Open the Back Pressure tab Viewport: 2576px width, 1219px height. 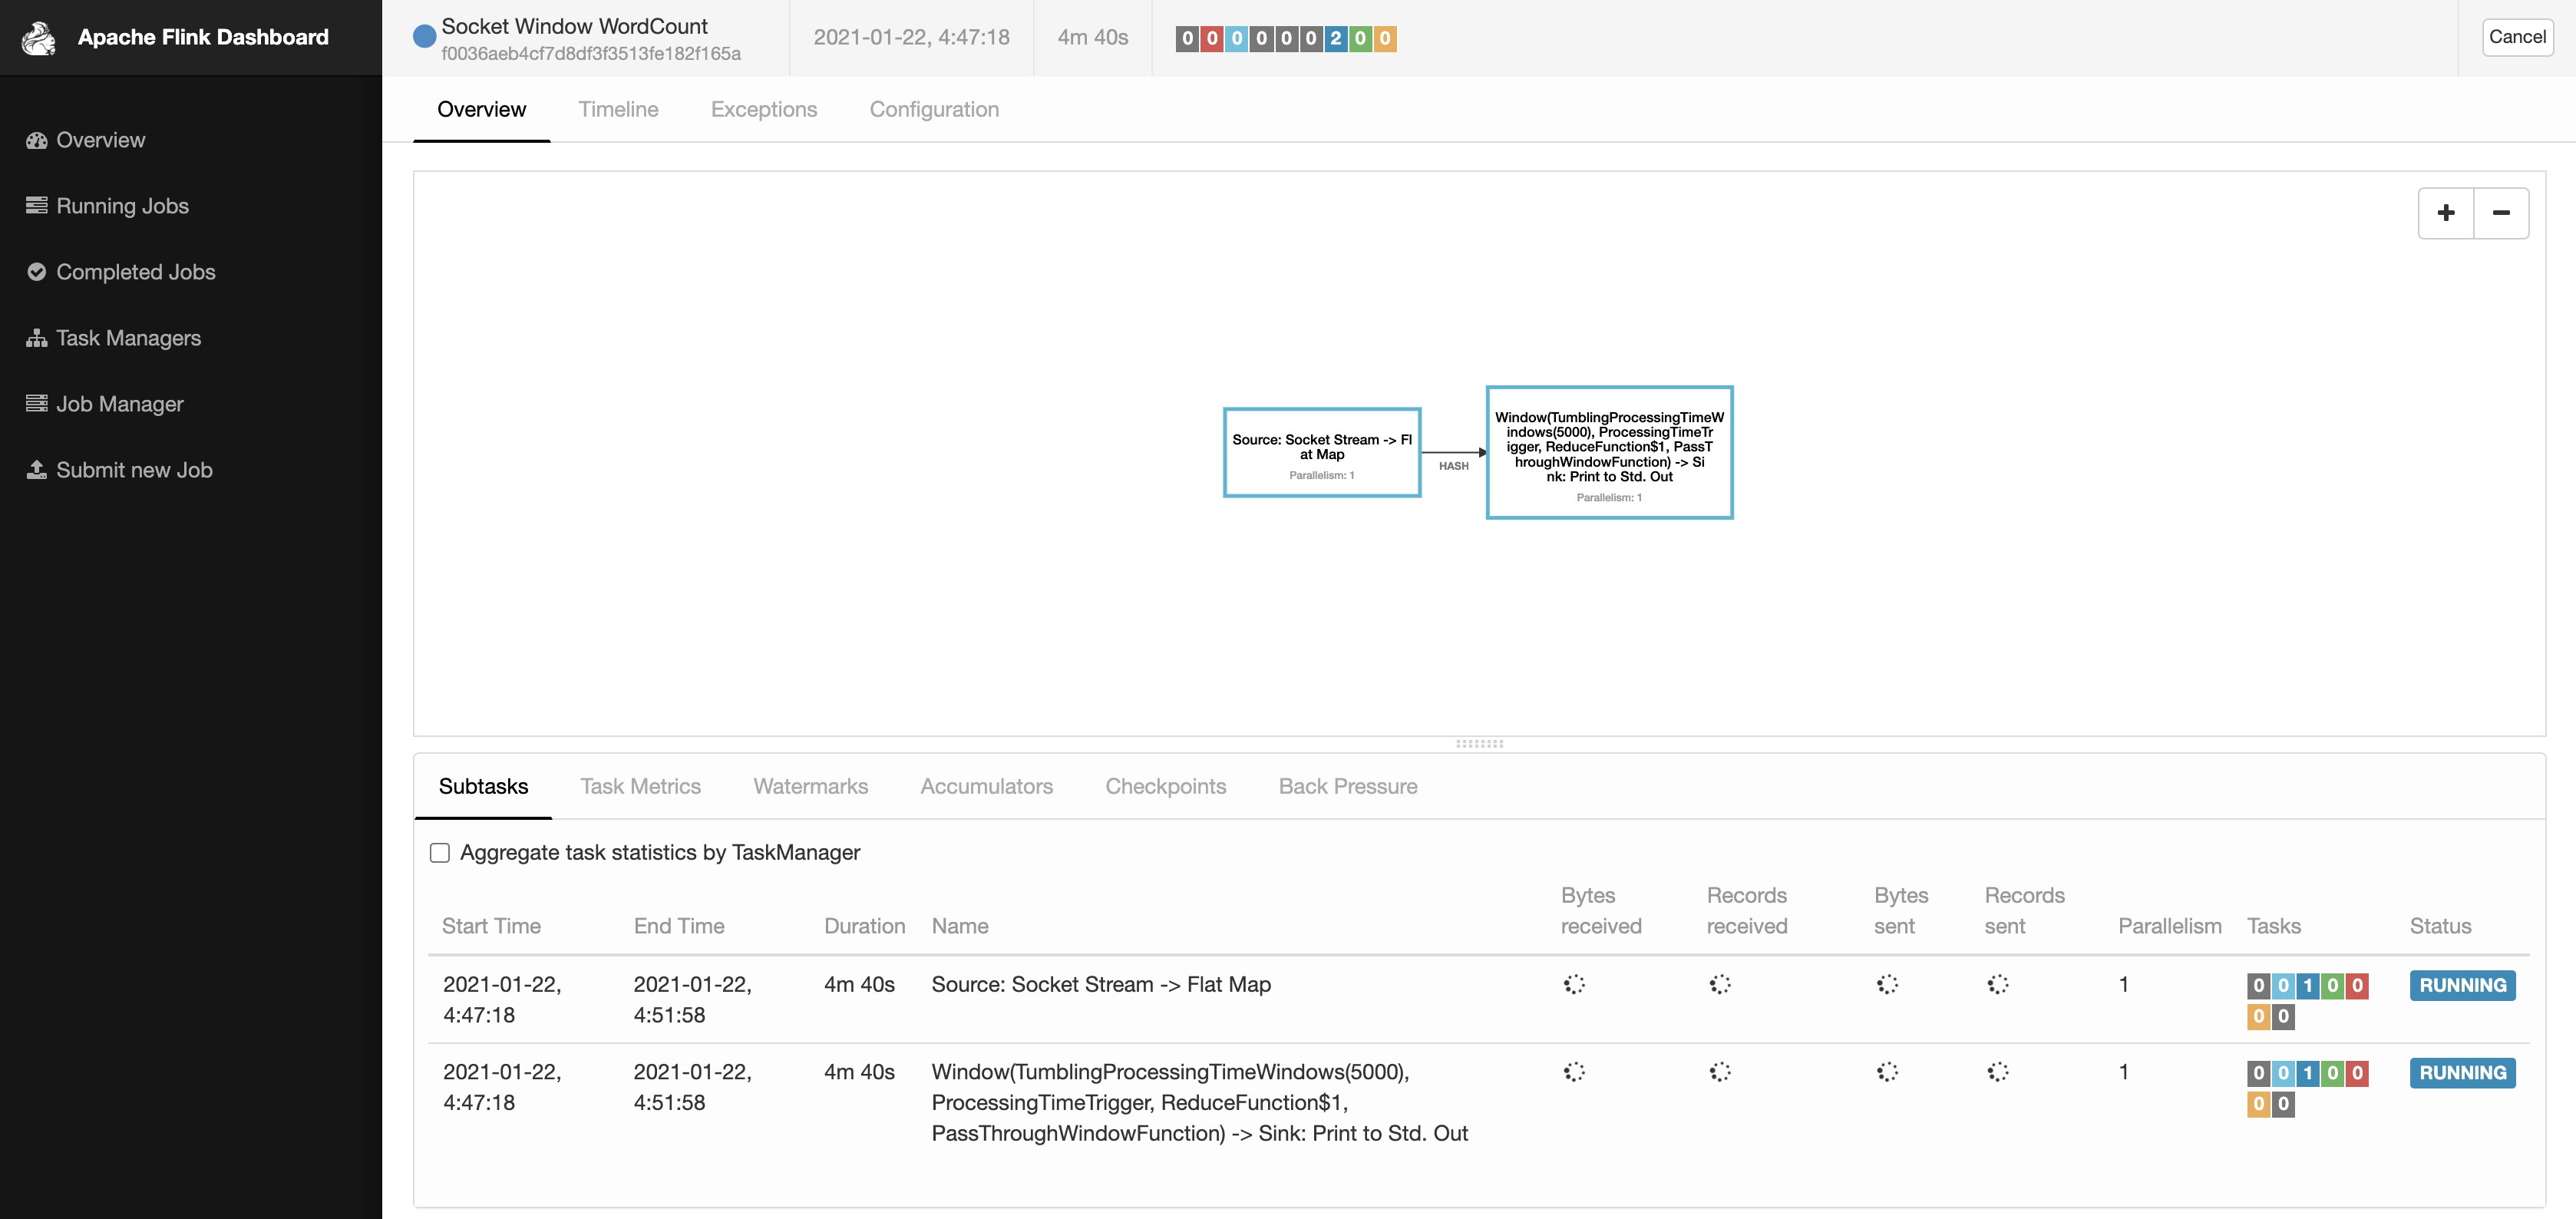(x=1349, y=785)
